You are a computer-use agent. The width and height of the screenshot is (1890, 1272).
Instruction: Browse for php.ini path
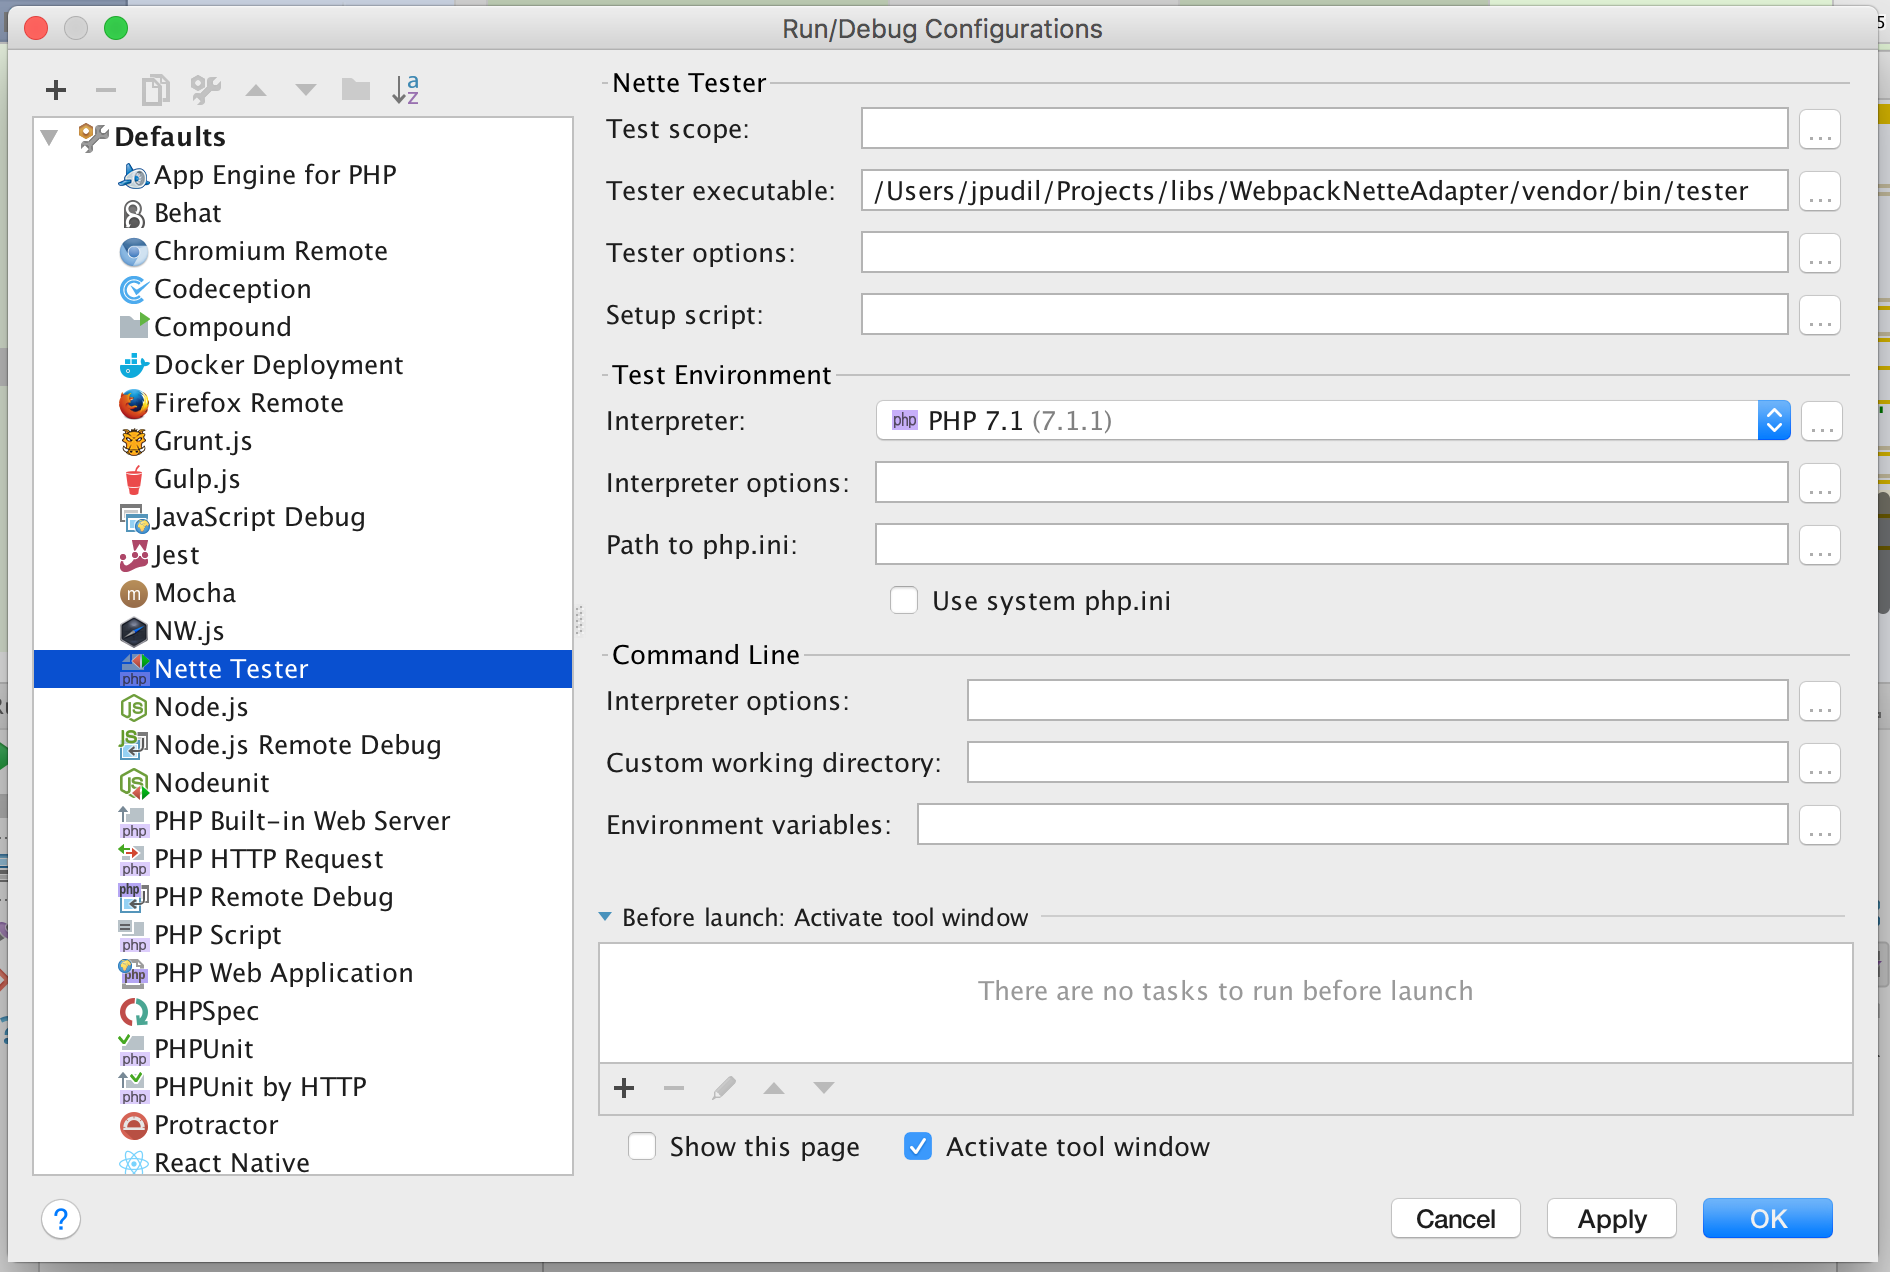[x=1820, y=545]
